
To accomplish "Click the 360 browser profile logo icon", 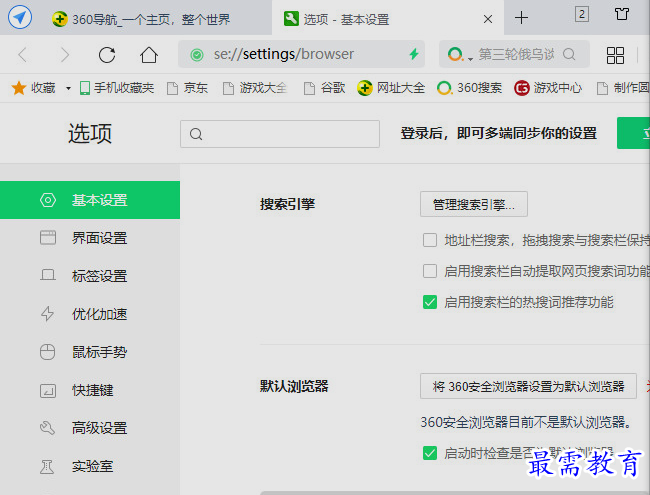I will 19,18.
